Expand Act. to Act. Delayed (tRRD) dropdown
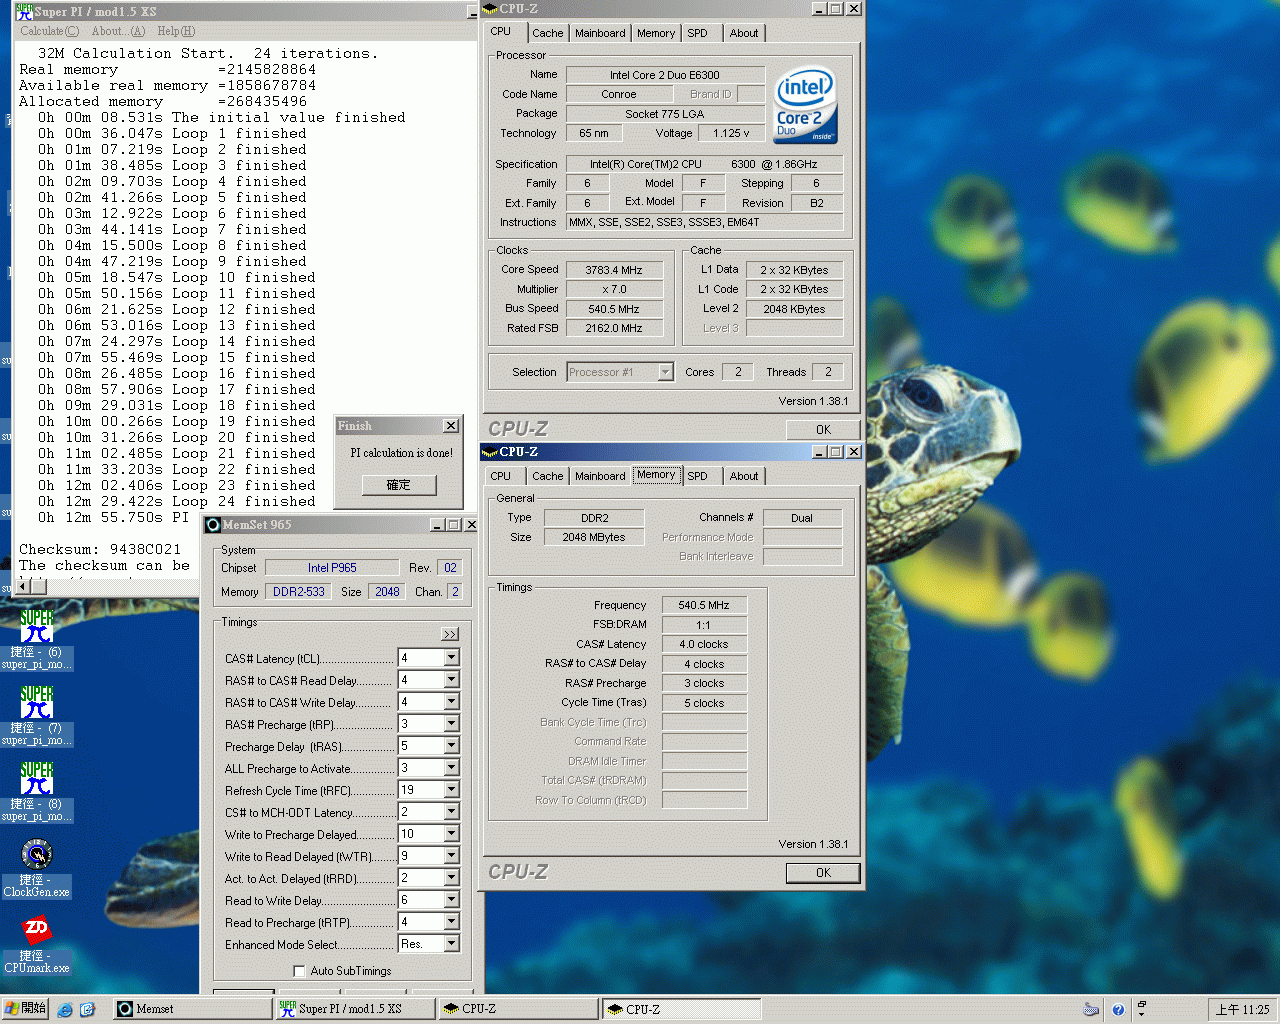Image resolution: width=1280 pixels, height=1024 pixels. 452,878
